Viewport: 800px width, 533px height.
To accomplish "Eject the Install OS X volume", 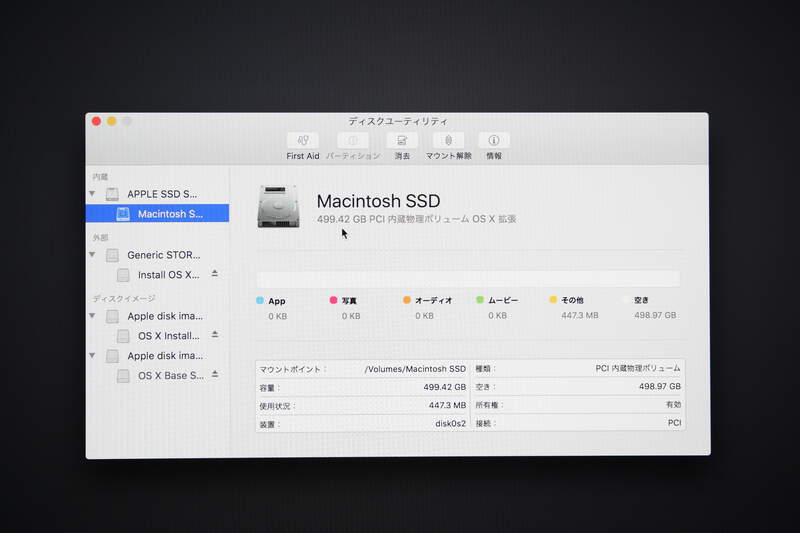I will (214, 274).
